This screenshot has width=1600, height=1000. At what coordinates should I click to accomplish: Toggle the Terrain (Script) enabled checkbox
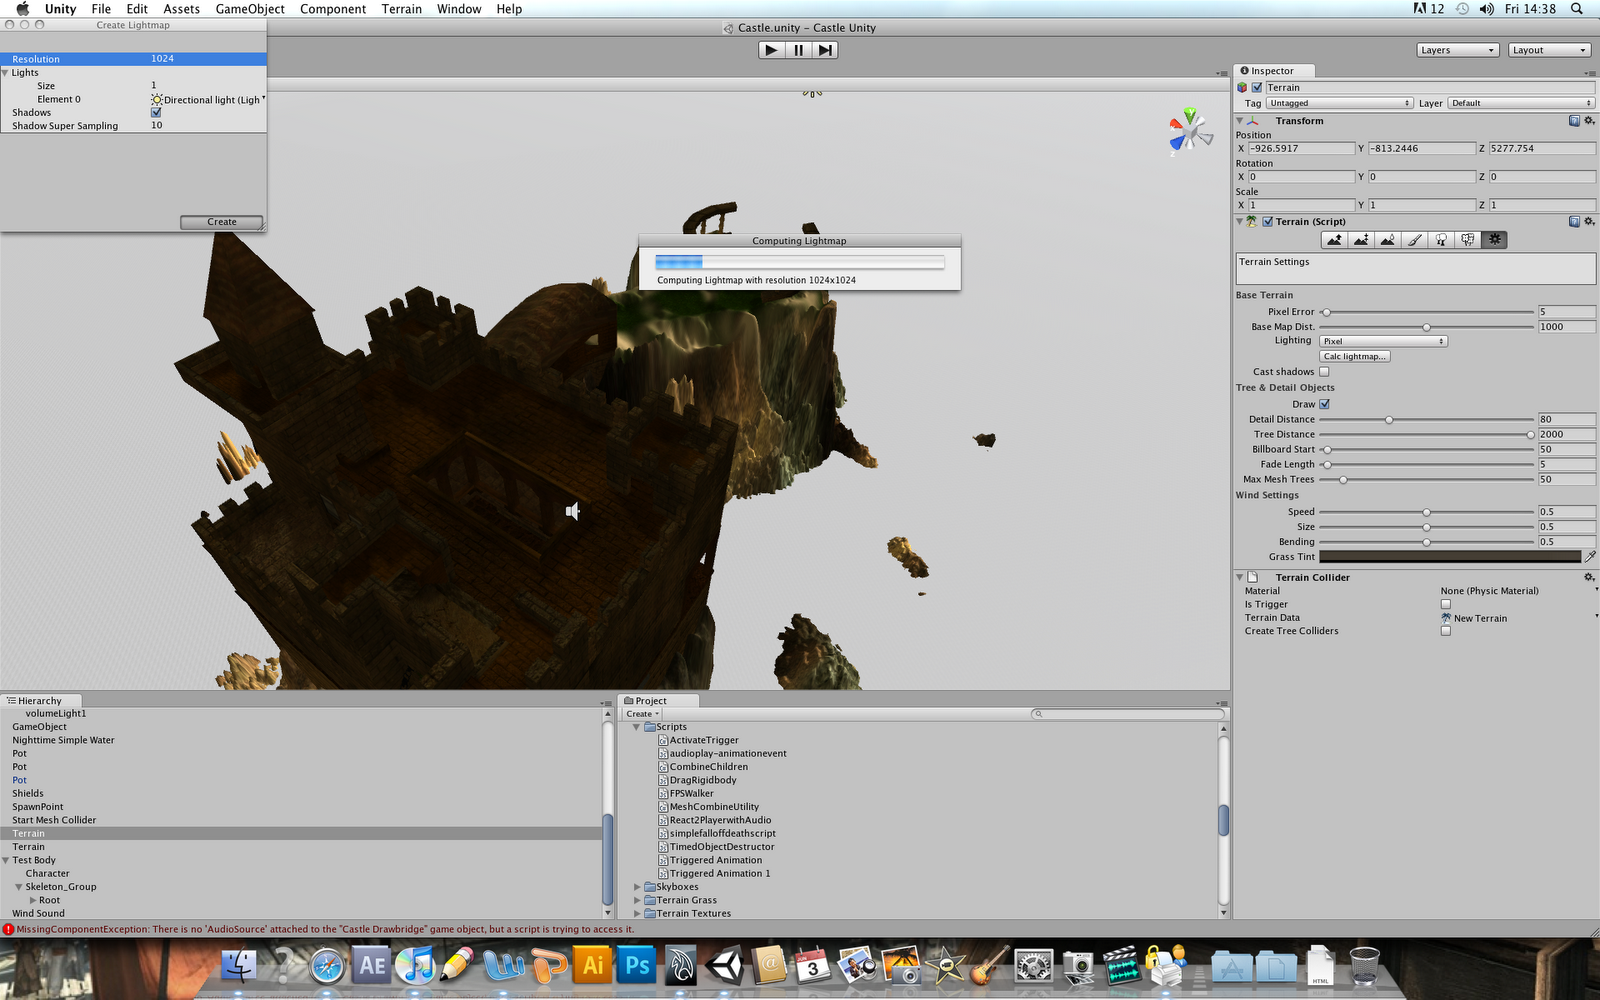point(1268,222)
